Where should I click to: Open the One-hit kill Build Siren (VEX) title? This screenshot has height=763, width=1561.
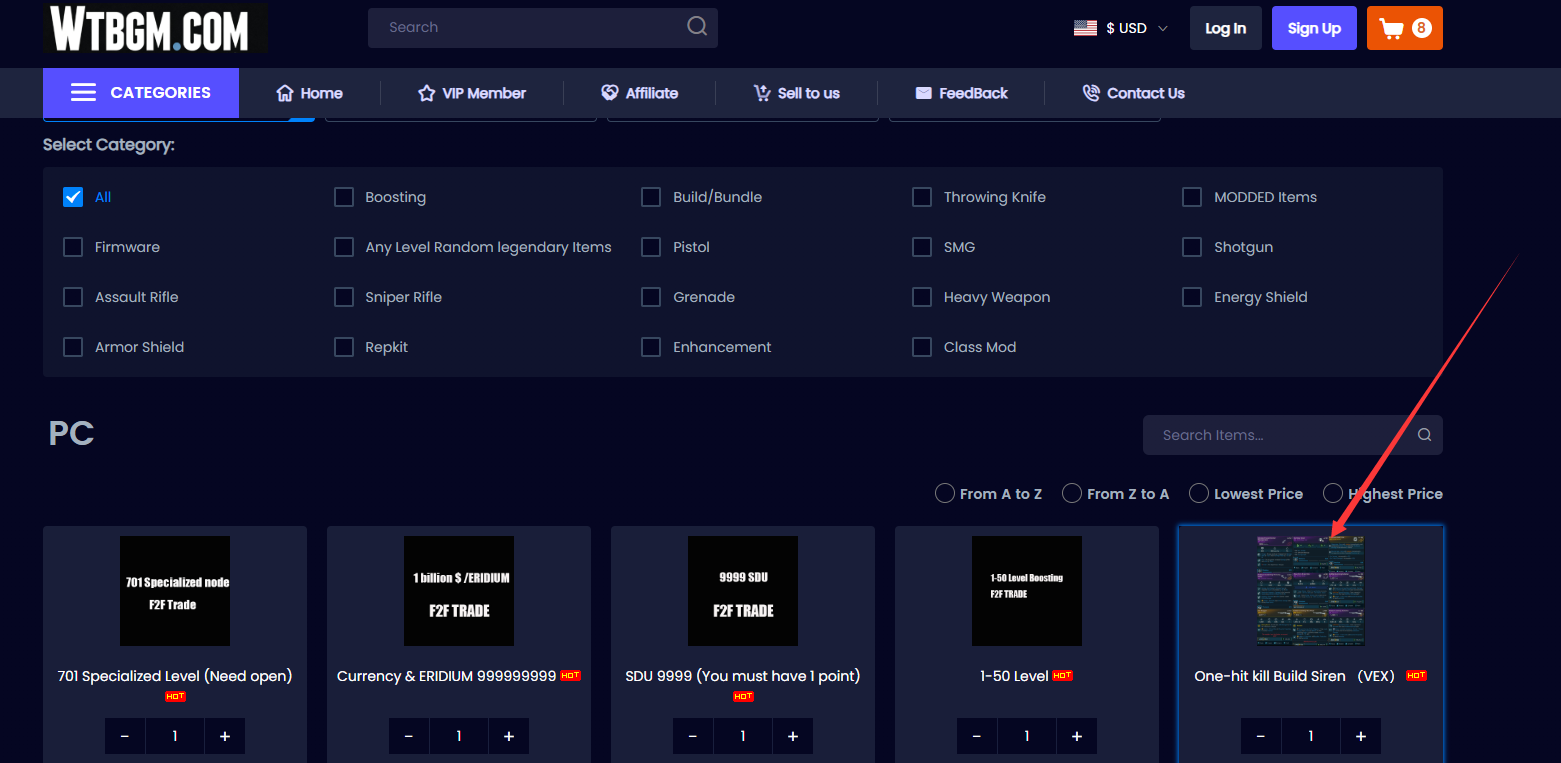(1294, 676)
